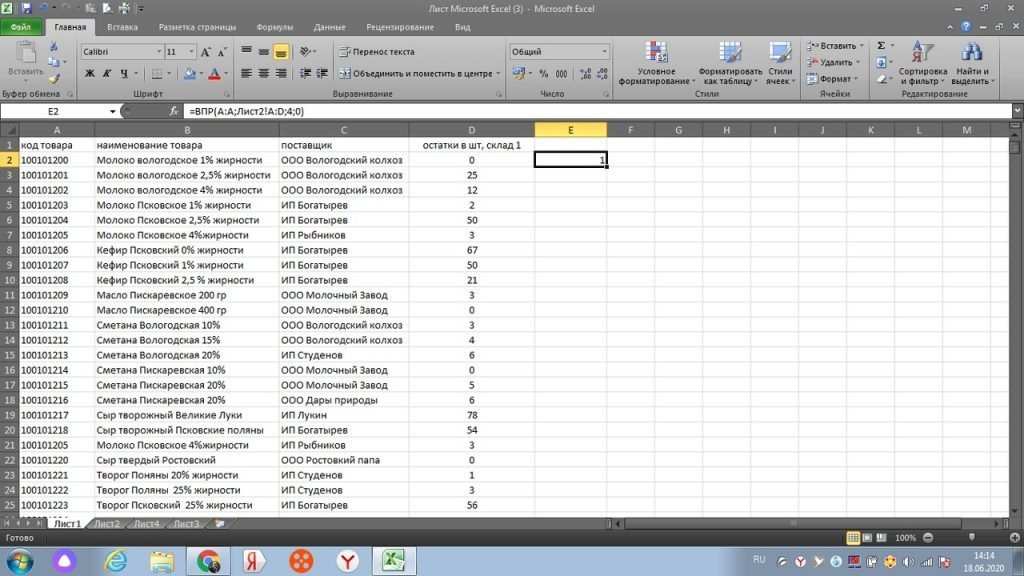Open the Данные ribbon tab
The width and height of the screenshot is (1024, 576).
329,27
